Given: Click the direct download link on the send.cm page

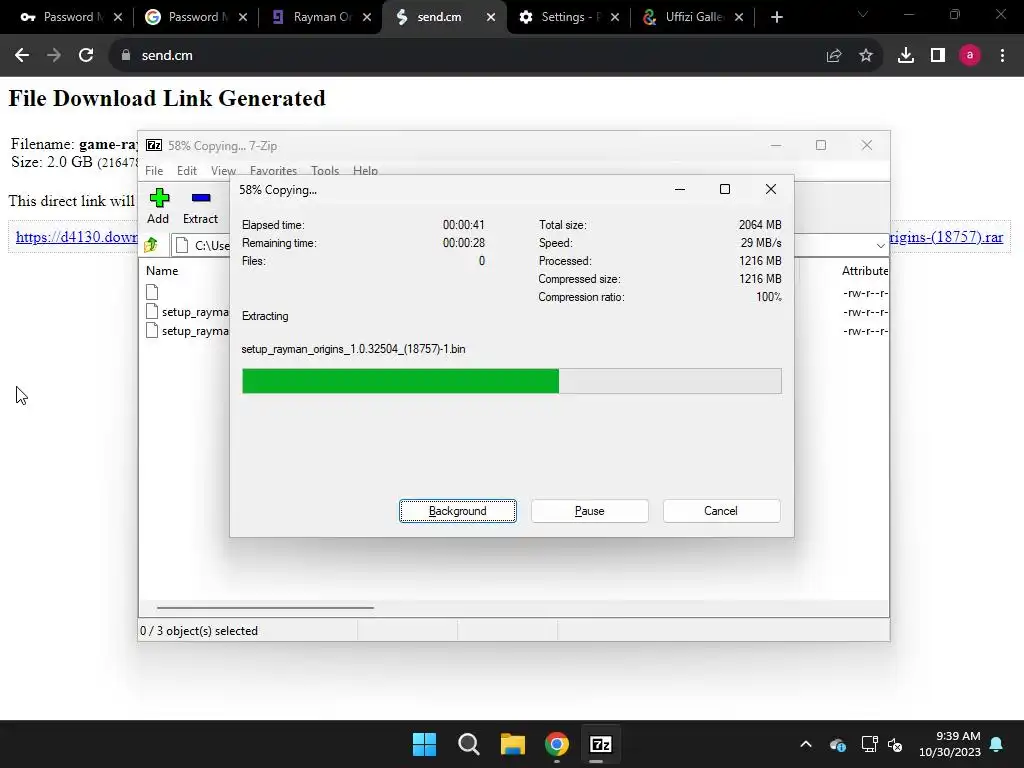Looking at the screenshot, I should (76, 237).
